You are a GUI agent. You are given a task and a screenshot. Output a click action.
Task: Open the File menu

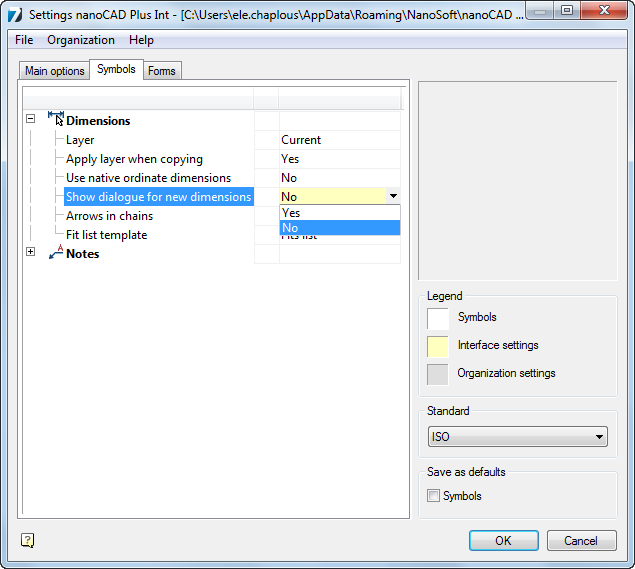point(24,40)
